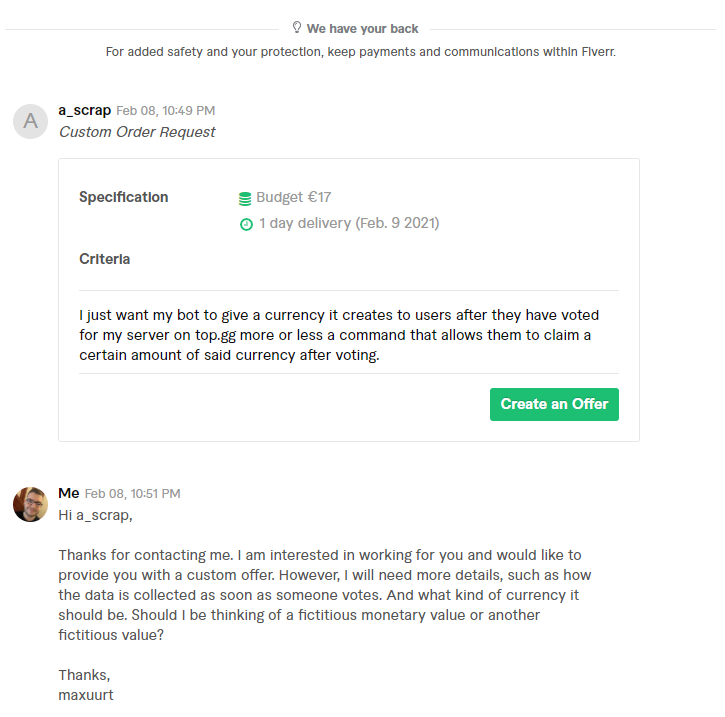
Task: Click the Feb 08, 10:49 PM timestamp
Action: tap(165, 111)
